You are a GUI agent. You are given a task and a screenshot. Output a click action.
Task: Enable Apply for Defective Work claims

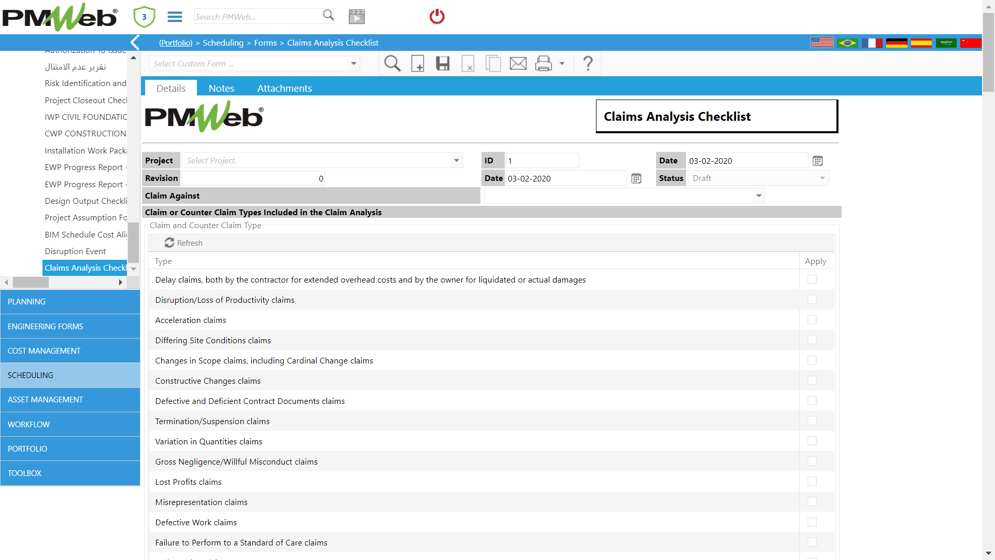pyautogui.click(x=812, y=522)
